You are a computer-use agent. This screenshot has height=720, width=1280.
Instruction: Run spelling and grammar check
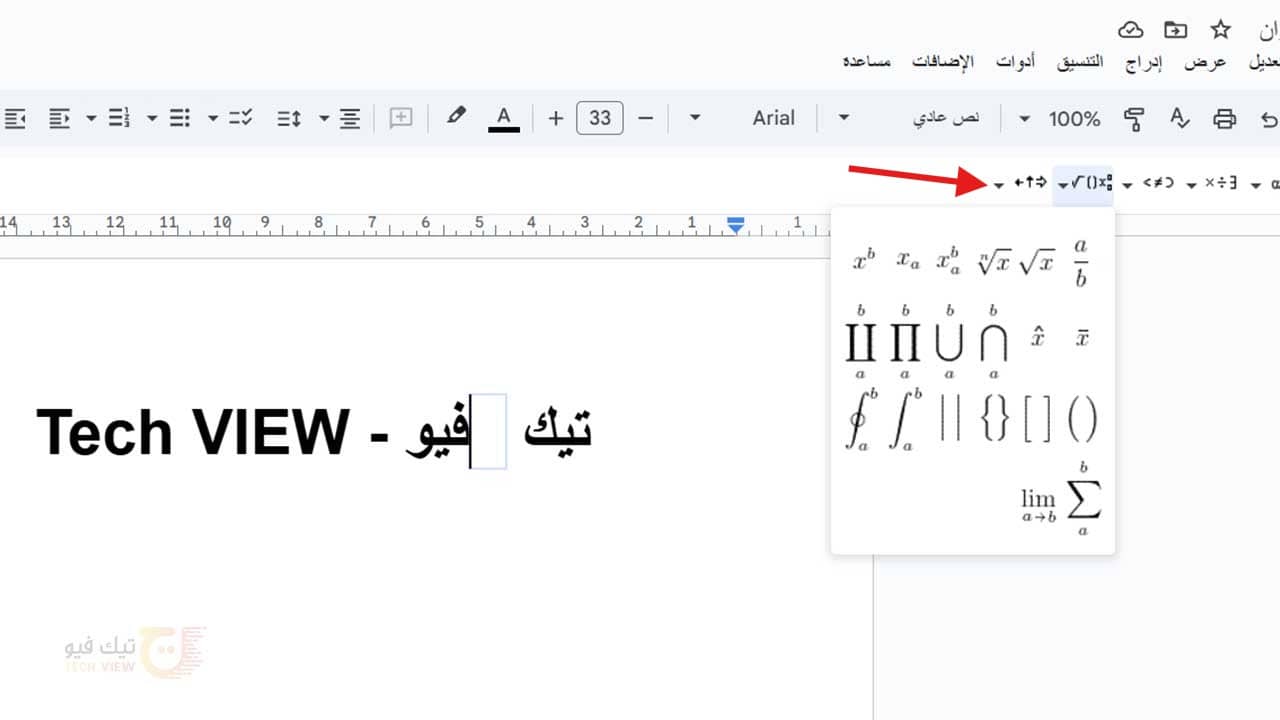pyautogui.click(x=1180, y=119)
